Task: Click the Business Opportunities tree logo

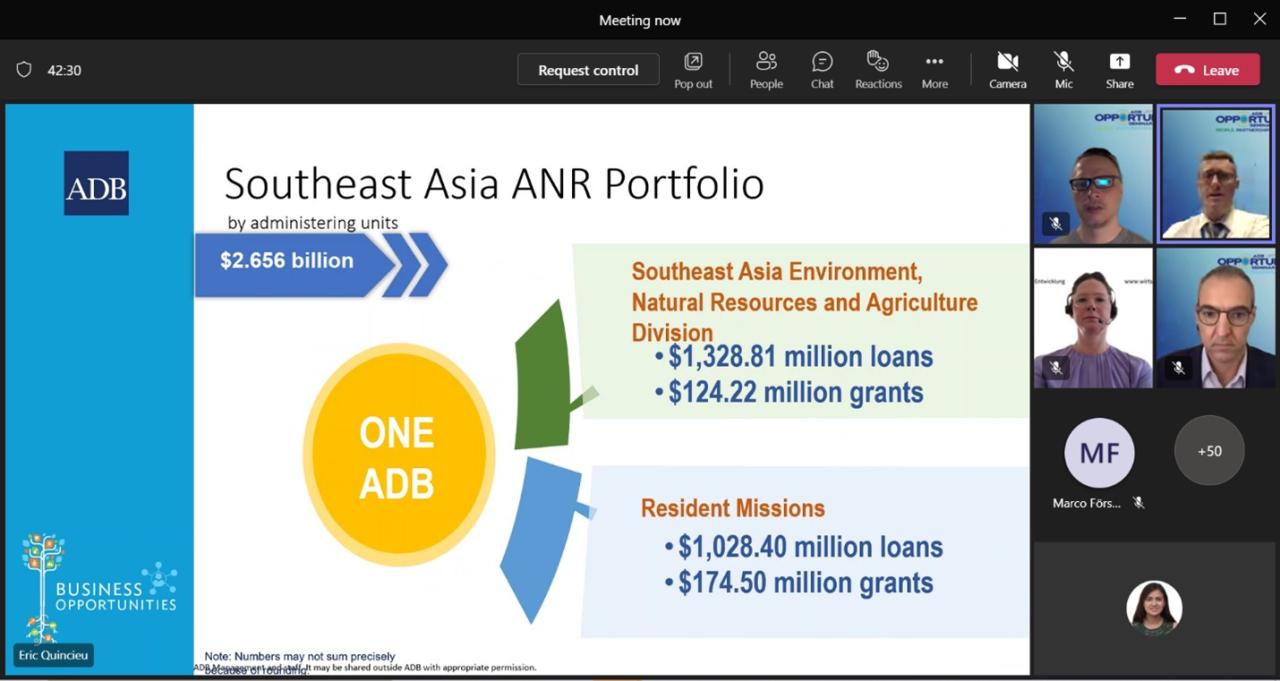Action: [x=99, y=587]
